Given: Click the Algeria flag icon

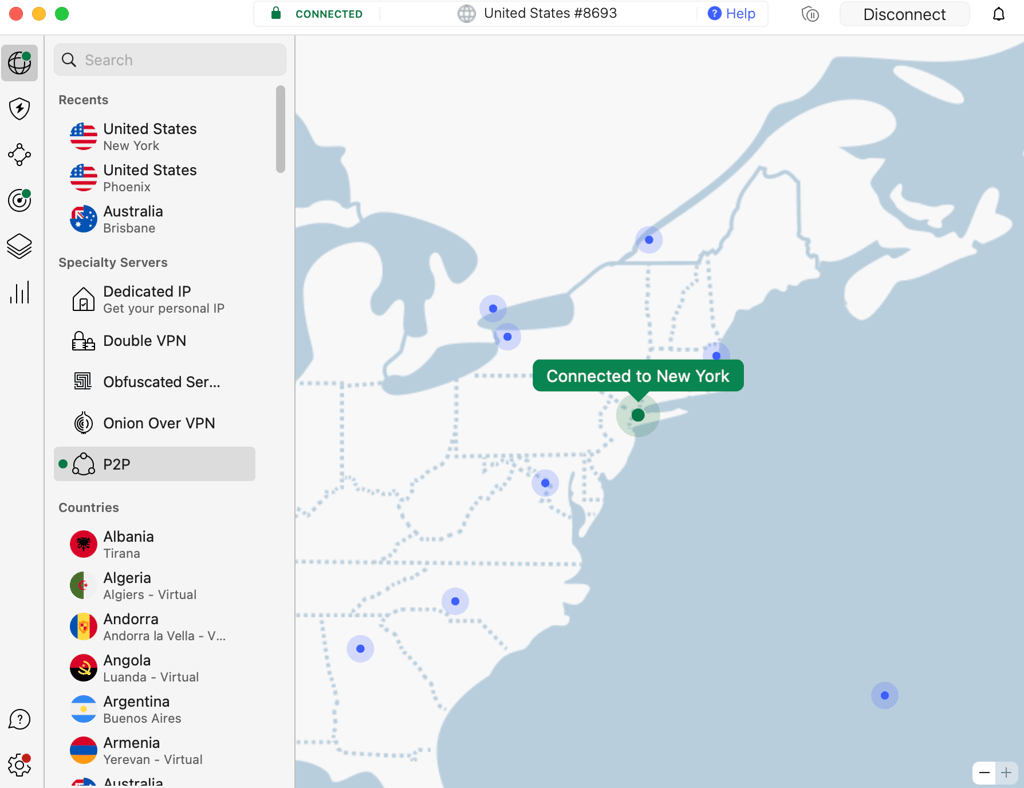Looking at the screenshot, I should (83, 585).
